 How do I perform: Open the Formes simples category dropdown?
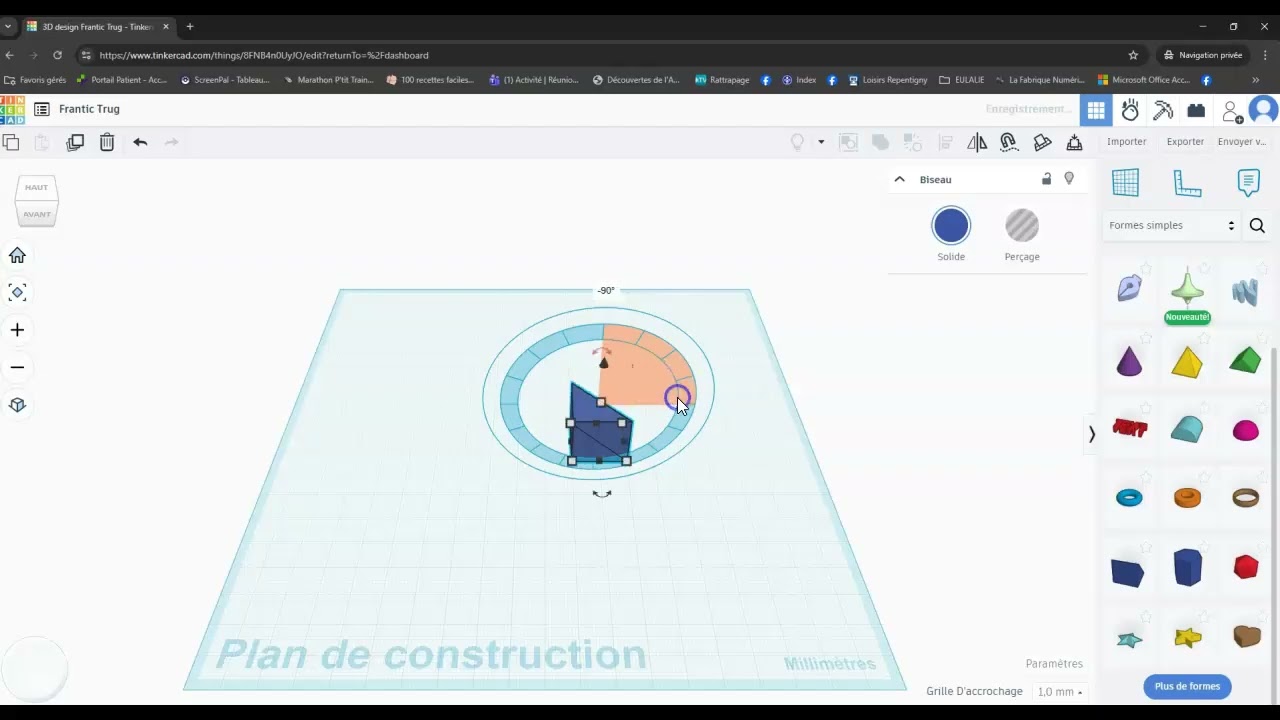point(1172,226)
